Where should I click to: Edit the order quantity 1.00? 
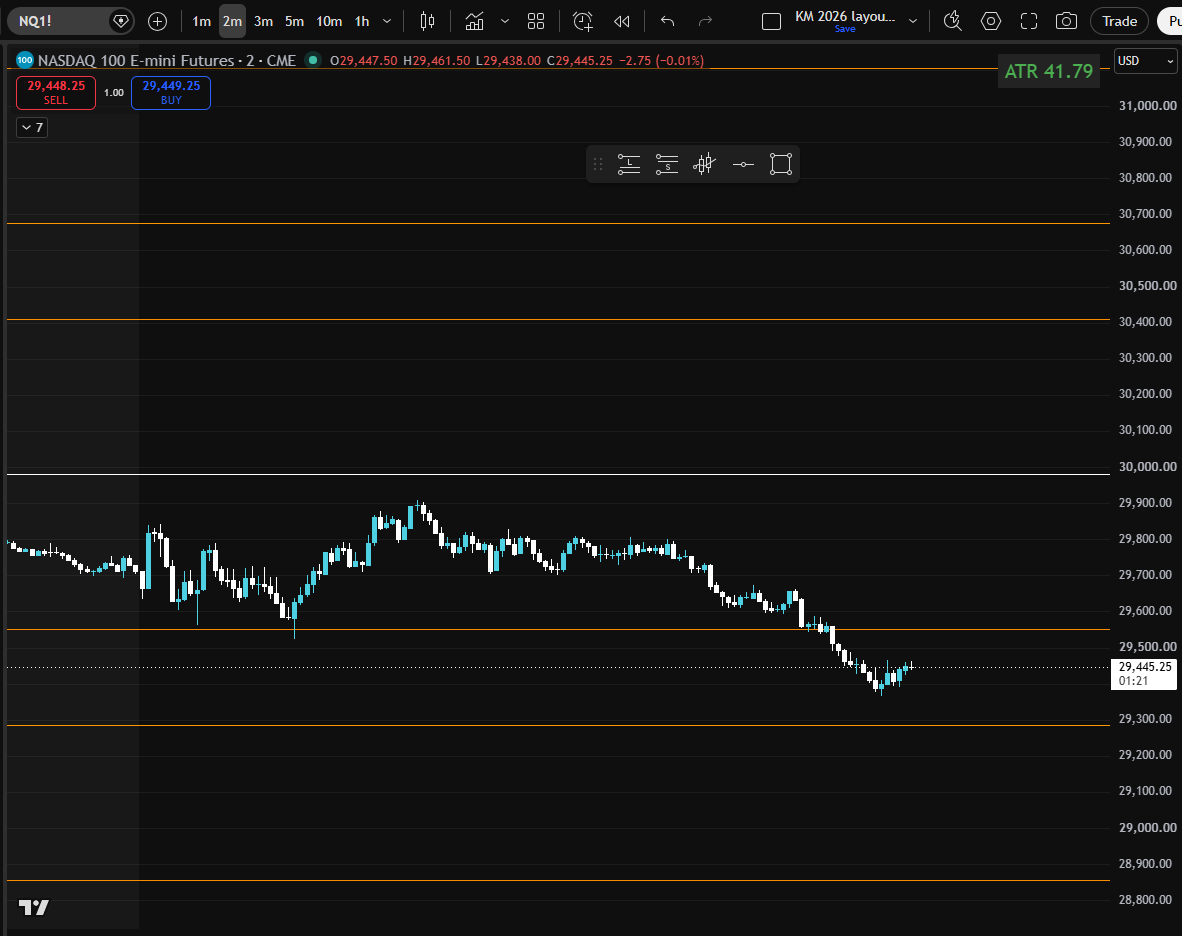114,93
